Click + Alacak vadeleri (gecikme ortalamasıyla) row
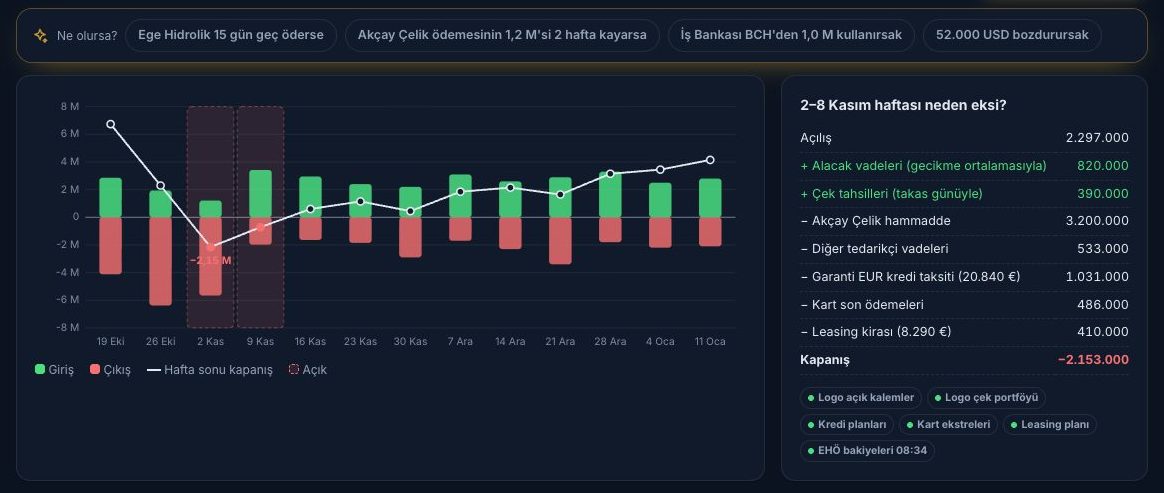Screen dimensions: 1164x493 coord(964,166)
